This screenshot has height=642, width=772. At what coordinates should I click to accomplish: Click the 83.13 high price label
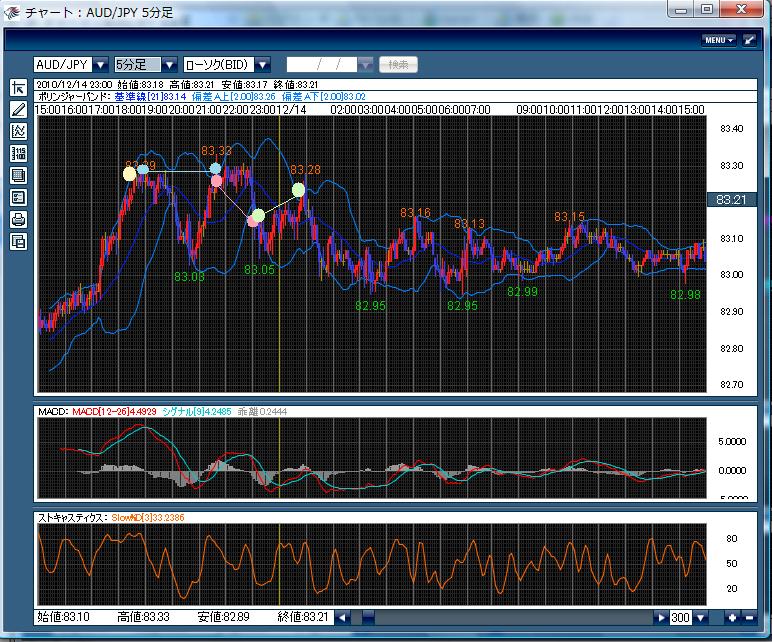pyautogui.click(x=469, y=224)
